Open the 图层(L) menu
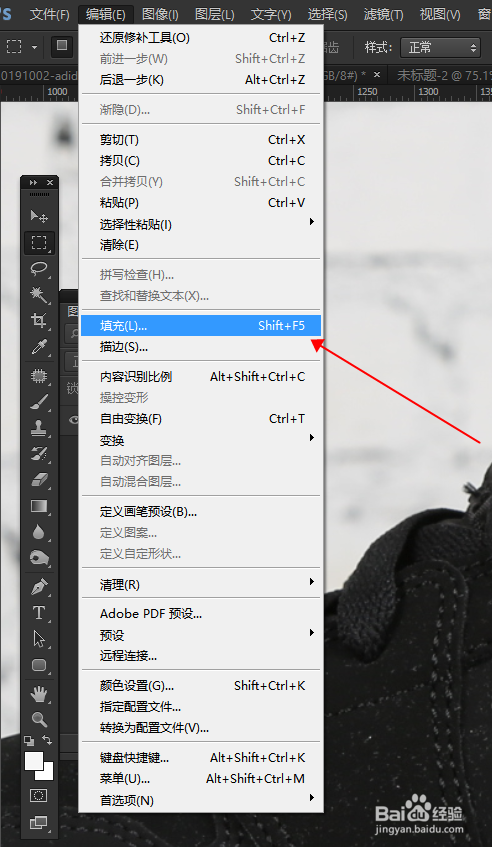Viewport: 492px width, 847px height. click(214, 15)
